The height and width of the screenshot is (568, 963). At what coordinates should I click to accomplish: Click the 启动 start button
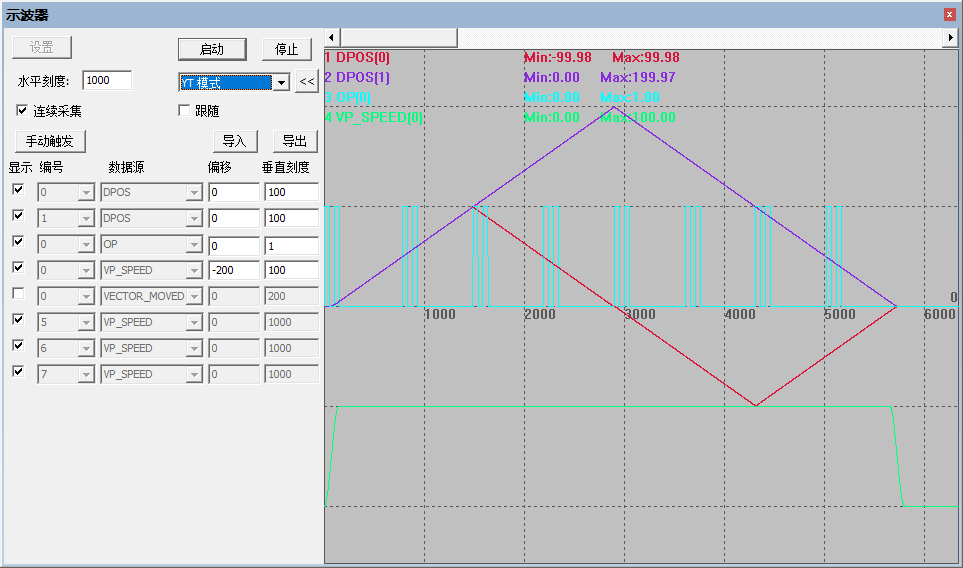click(x=212, y=49)
